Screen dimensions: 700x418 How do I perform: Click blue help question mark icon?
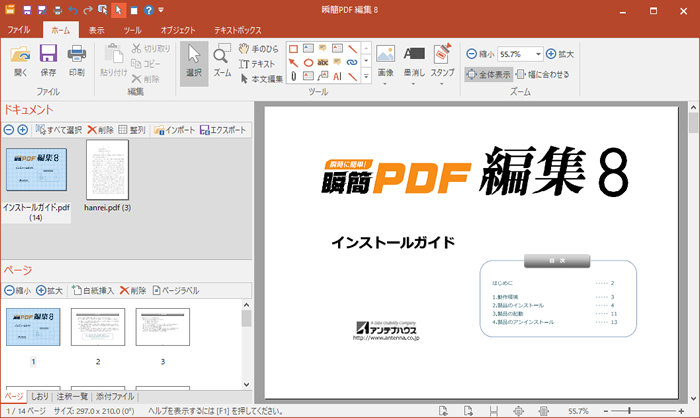point(149,10)
